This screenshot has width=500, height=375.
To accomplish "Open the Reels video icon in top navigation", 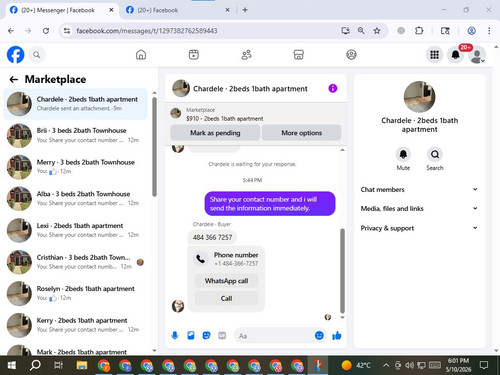I will [x=194, y=55].
